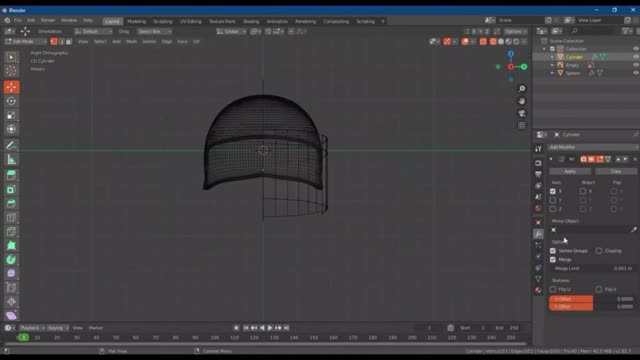
Task: Enable Mirror Axis Z checkbox
Action: coord(553,209)
